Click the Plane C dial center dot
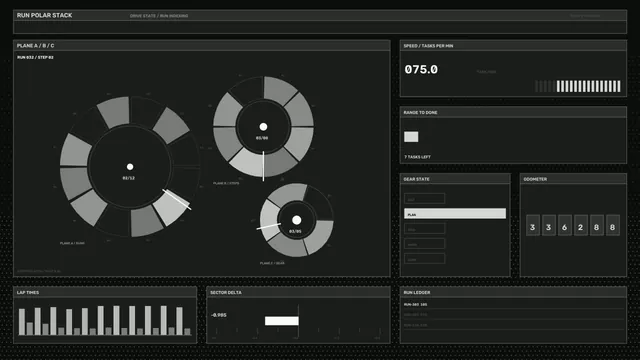This screenshot has width=640, height=360. click(297, 220)
